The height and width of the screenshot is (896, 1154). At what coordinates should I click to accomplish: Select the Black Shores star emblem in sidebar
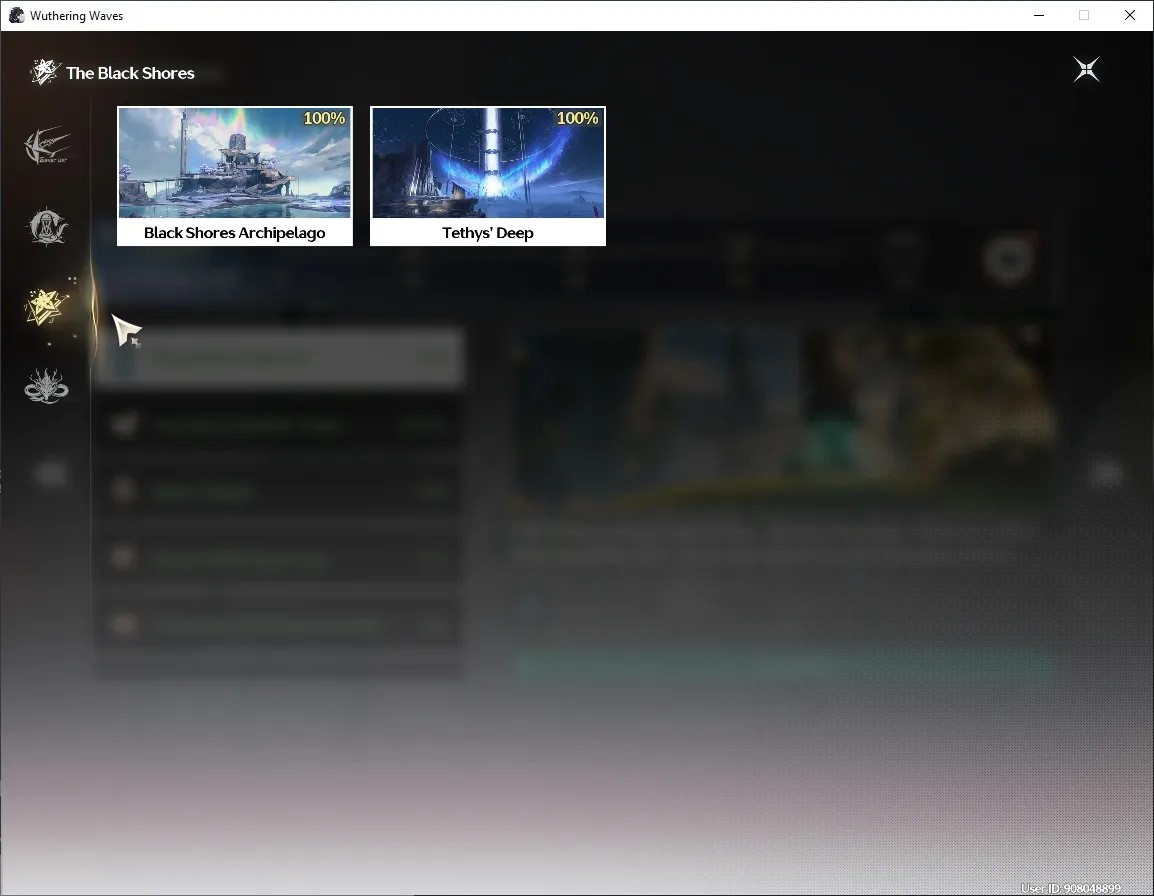46,306
